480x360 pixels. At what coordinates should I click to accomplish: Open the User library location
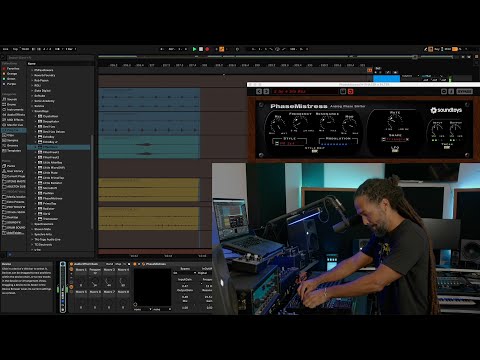click(x=13, y=171)
